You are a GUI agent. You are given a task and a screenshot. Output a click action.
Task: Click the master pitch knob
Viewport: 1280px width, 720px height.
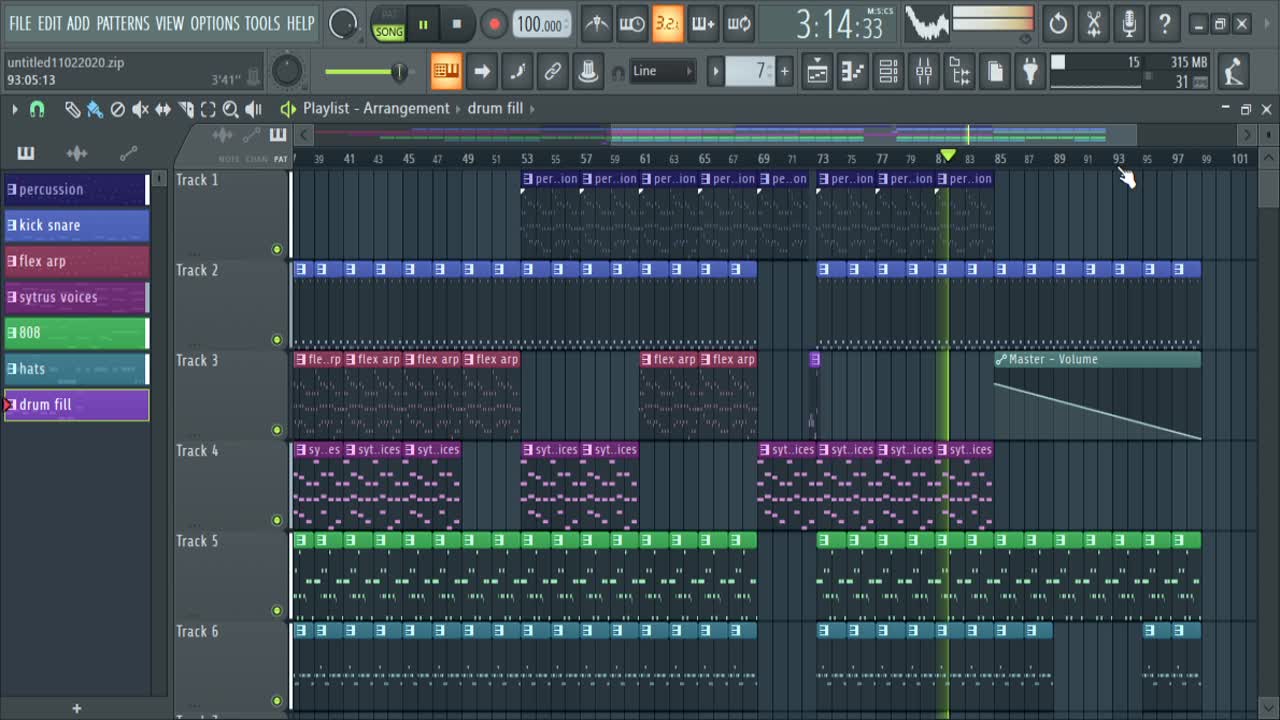click(x=287, y=71)
